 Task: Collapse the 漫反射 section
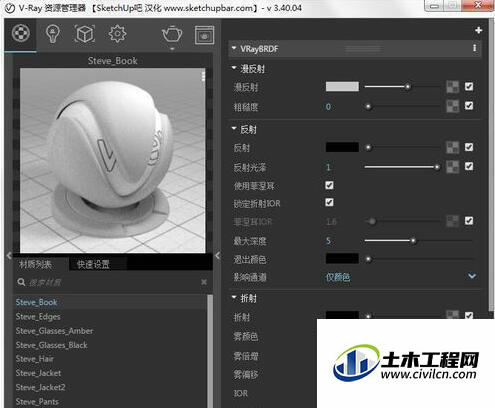[x=234, y=68]
